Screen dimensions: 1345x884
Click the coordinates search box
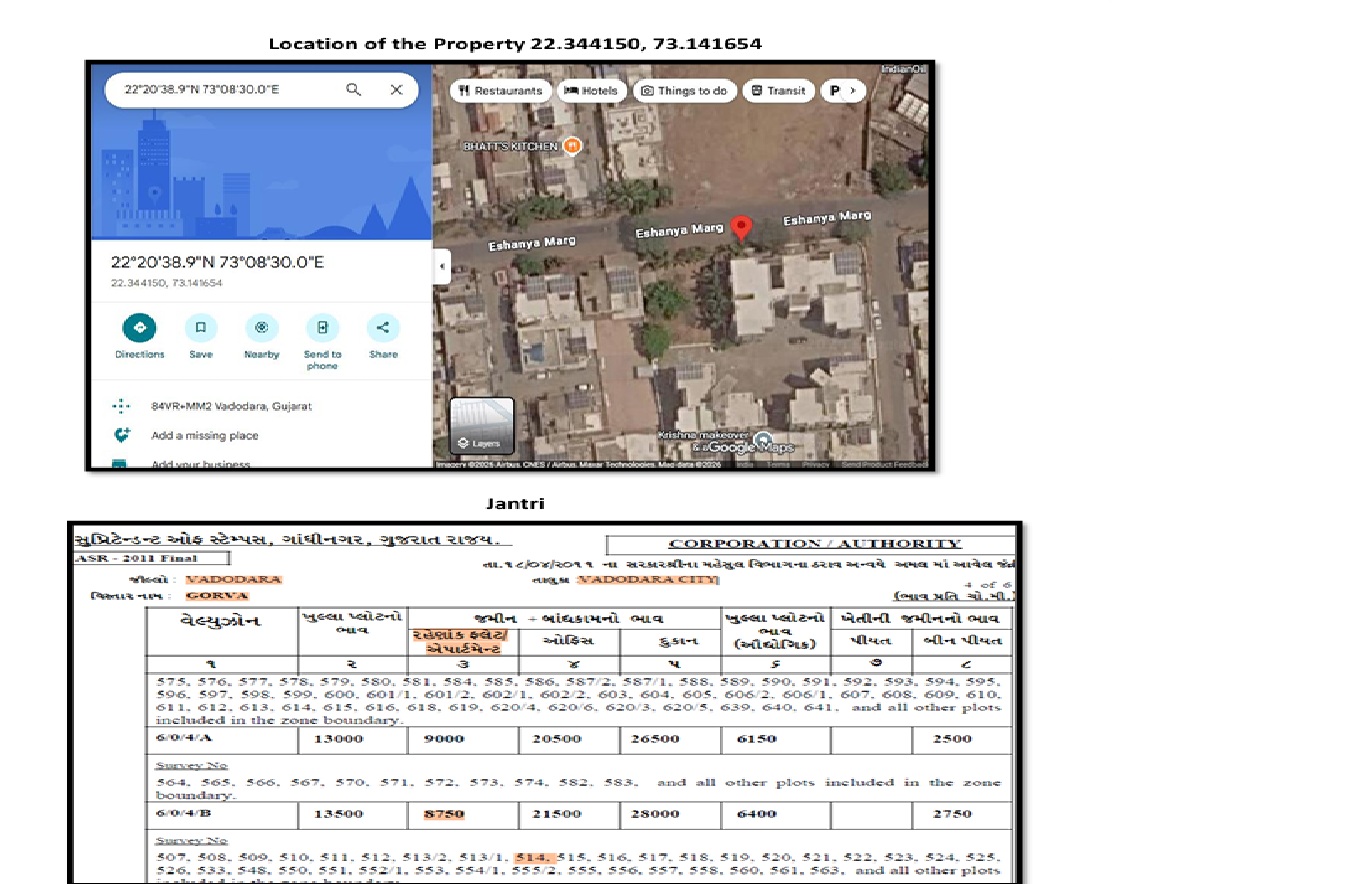[x=262, y=90]
